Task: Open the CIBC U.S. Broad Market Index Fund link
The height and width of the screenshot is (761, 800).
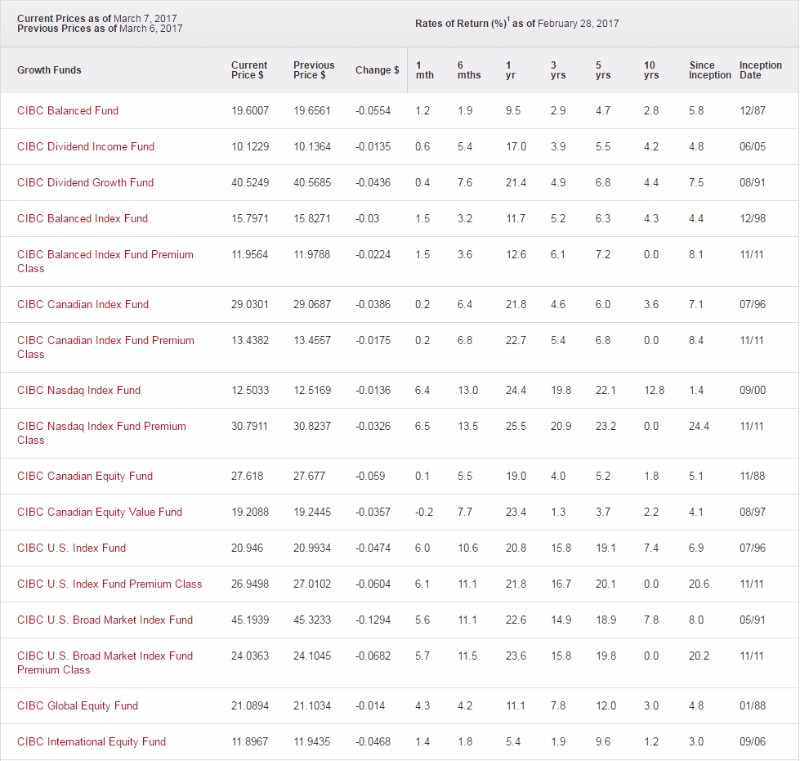Action: pos(105,620)
